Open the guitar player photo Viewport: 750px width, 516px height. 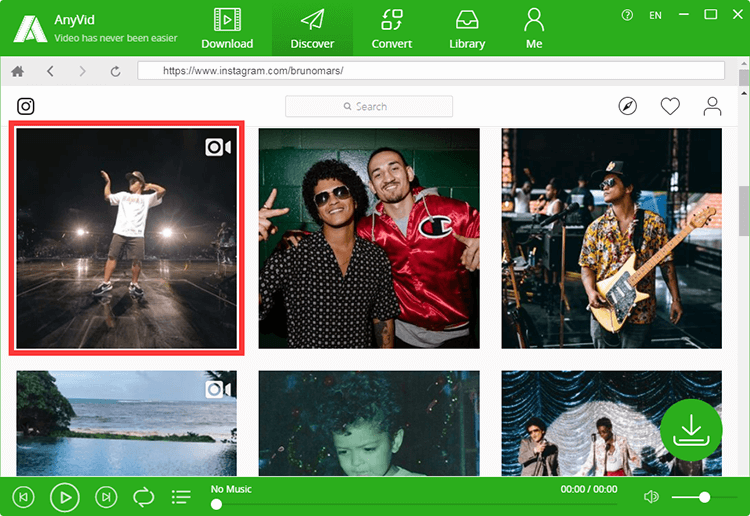coord(611,238)
